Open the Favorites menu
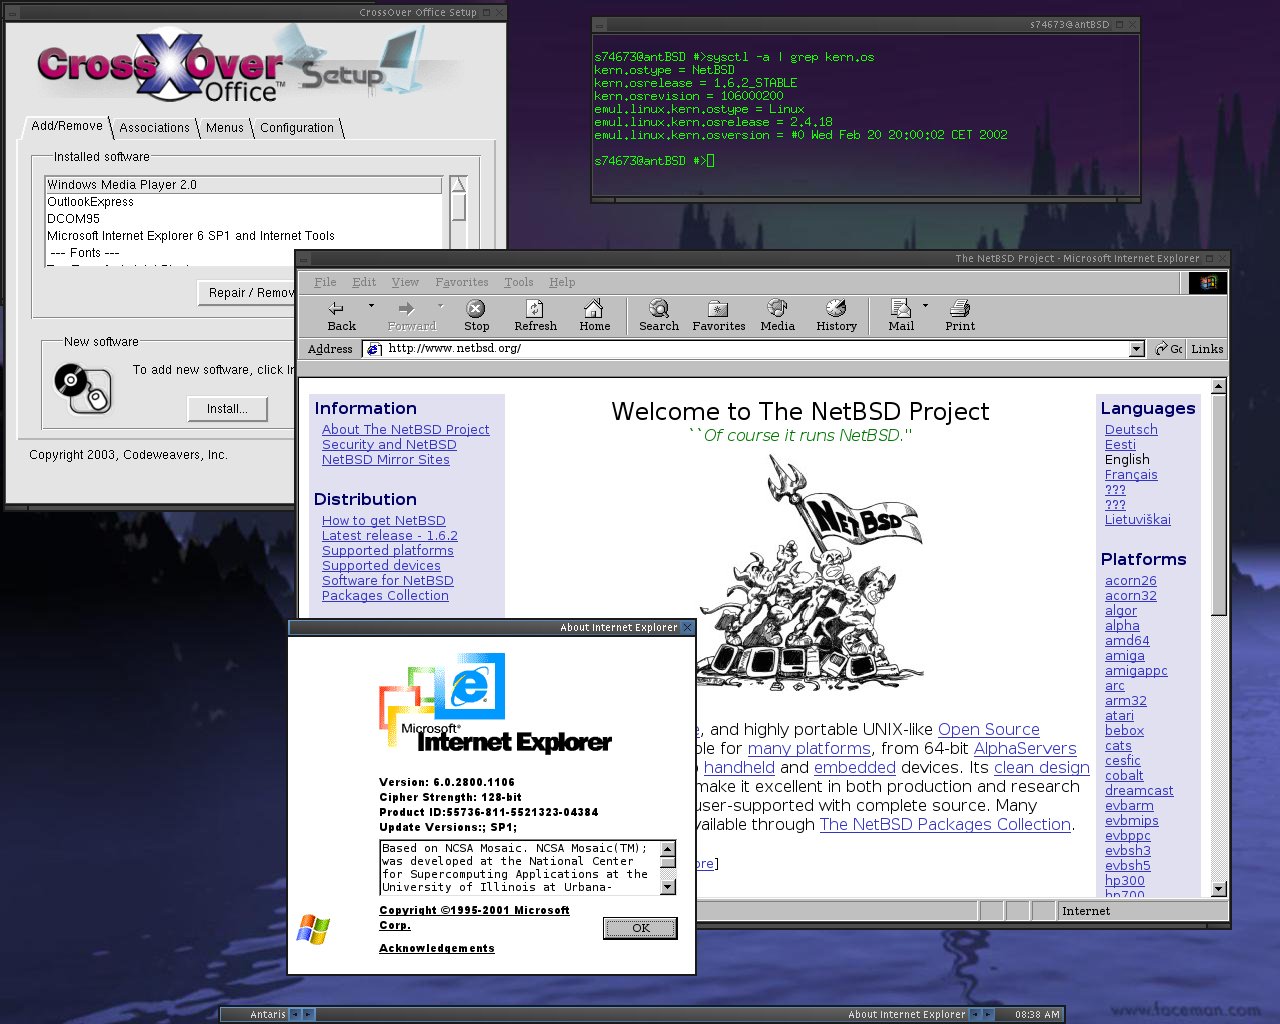Viewport: 1280px width, 1024px height. (x=461, y=282)
